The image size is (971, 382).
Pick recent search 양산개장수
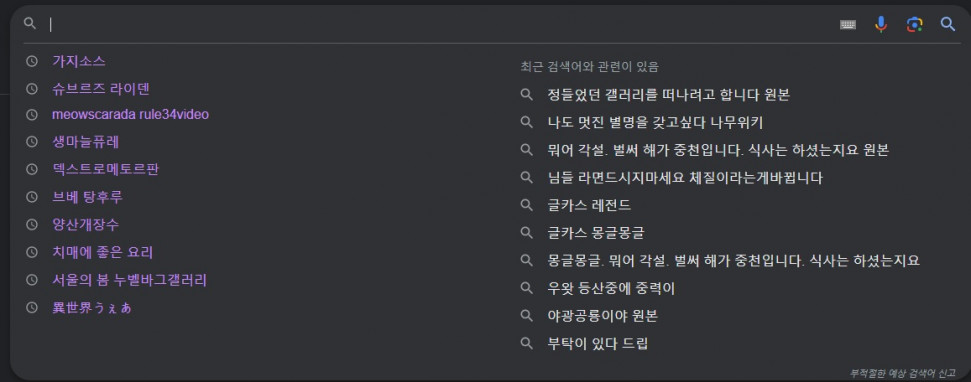pyautogui.click(x=86, y=224)
